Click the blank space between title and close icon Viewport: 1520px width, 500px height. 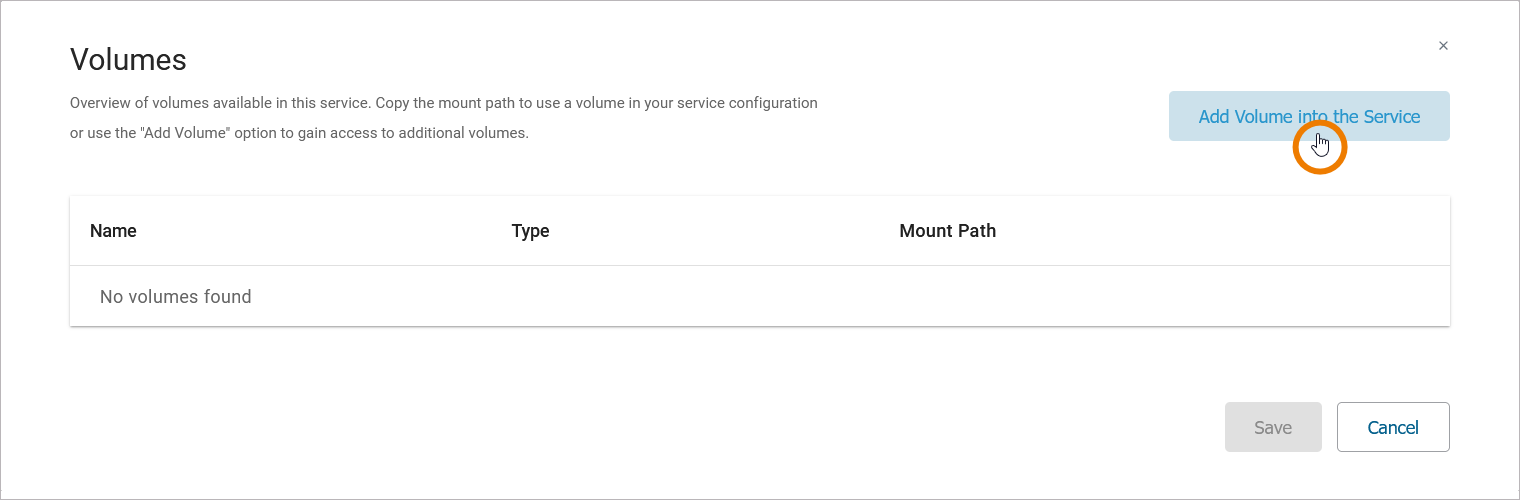pyautogui.click(x=800, y=55)
